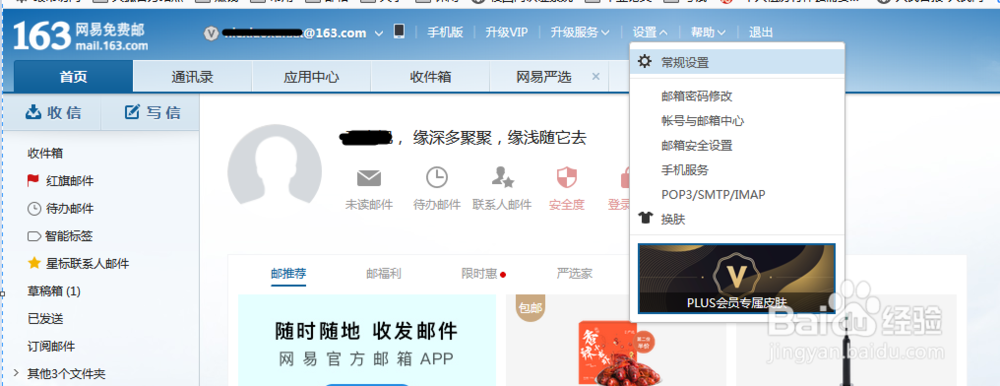
Task: Click the yellow star icon for 星标联系人邮件
Action: pyautogui.click(x=34, y=263)
